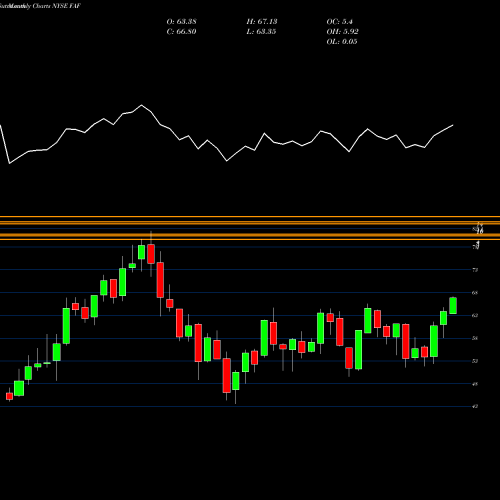The height and width of the screenshot is (500, 500).
Task: Select the open value 'O: 63.38'
Action: tap(181, 22)
